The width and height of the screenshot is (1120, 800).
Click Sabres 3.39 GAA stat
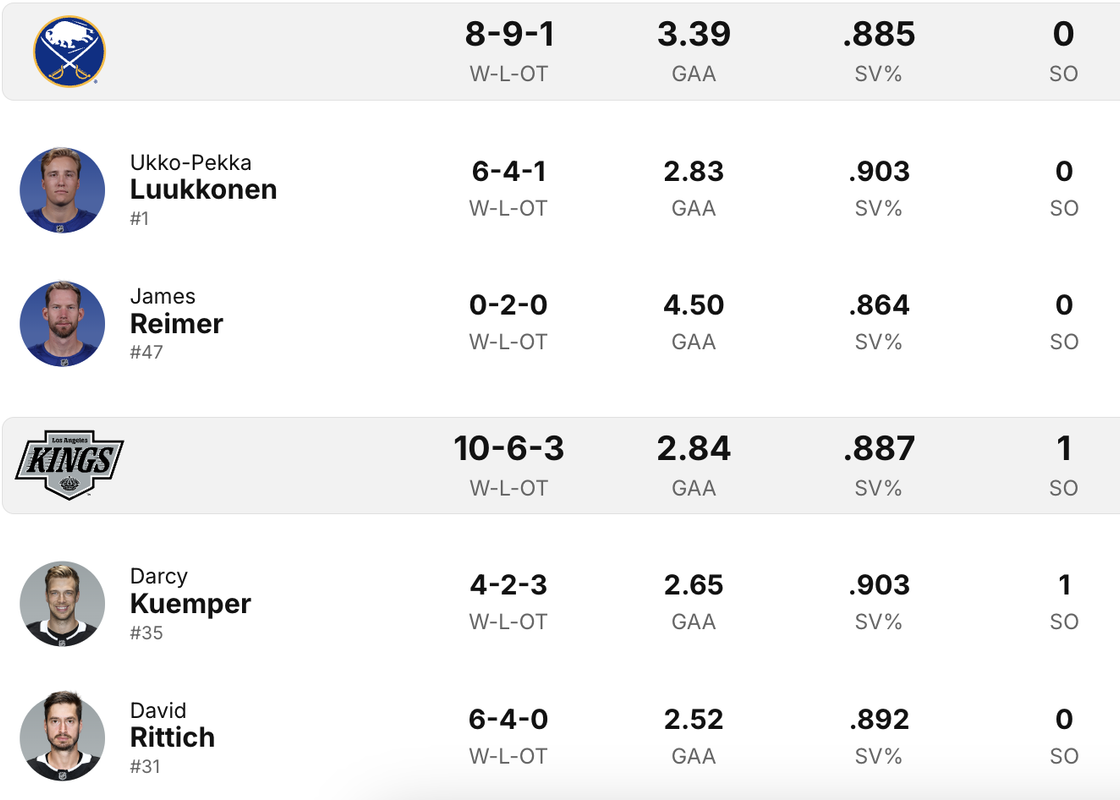tap(694, 34)
